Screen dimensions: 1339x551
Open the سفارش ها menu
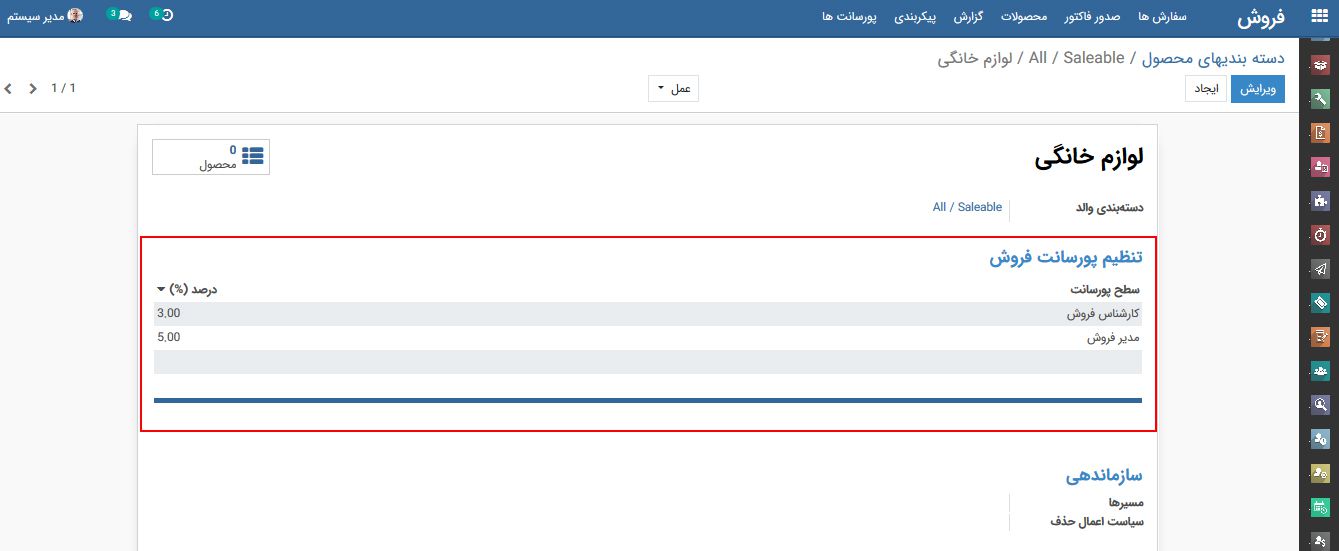pos(1162,17)
